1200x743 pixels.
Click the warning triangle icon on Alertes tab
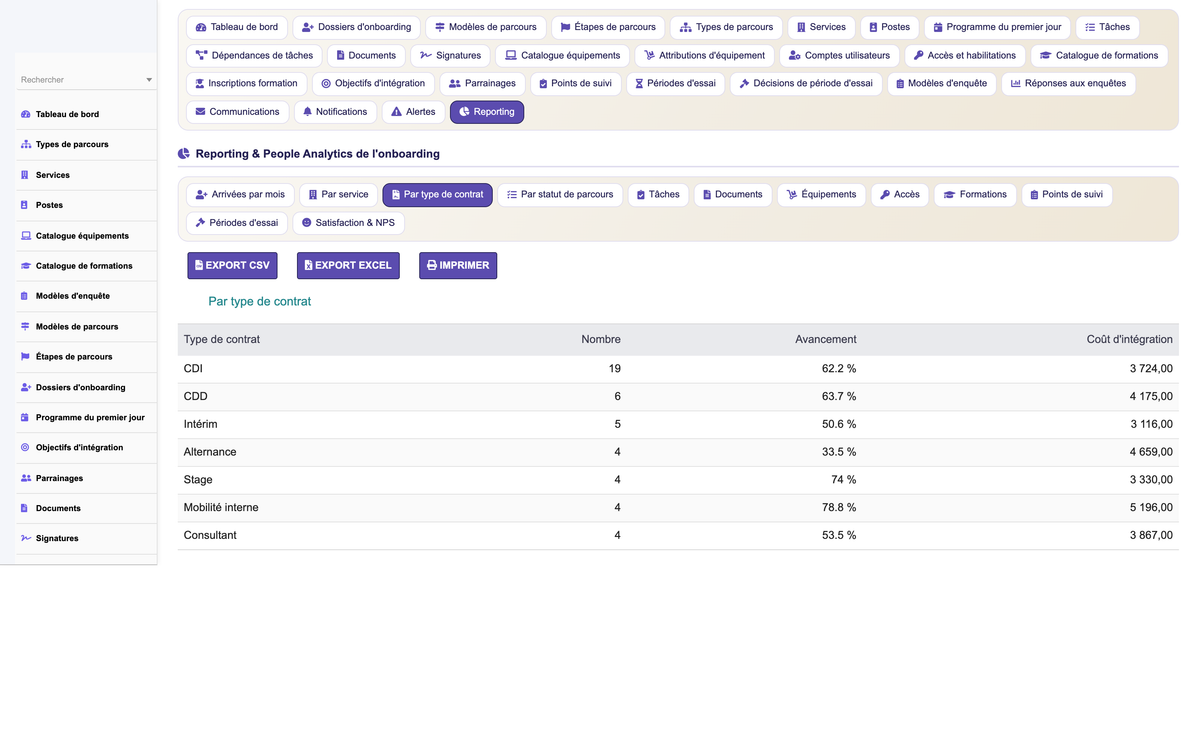396,112
